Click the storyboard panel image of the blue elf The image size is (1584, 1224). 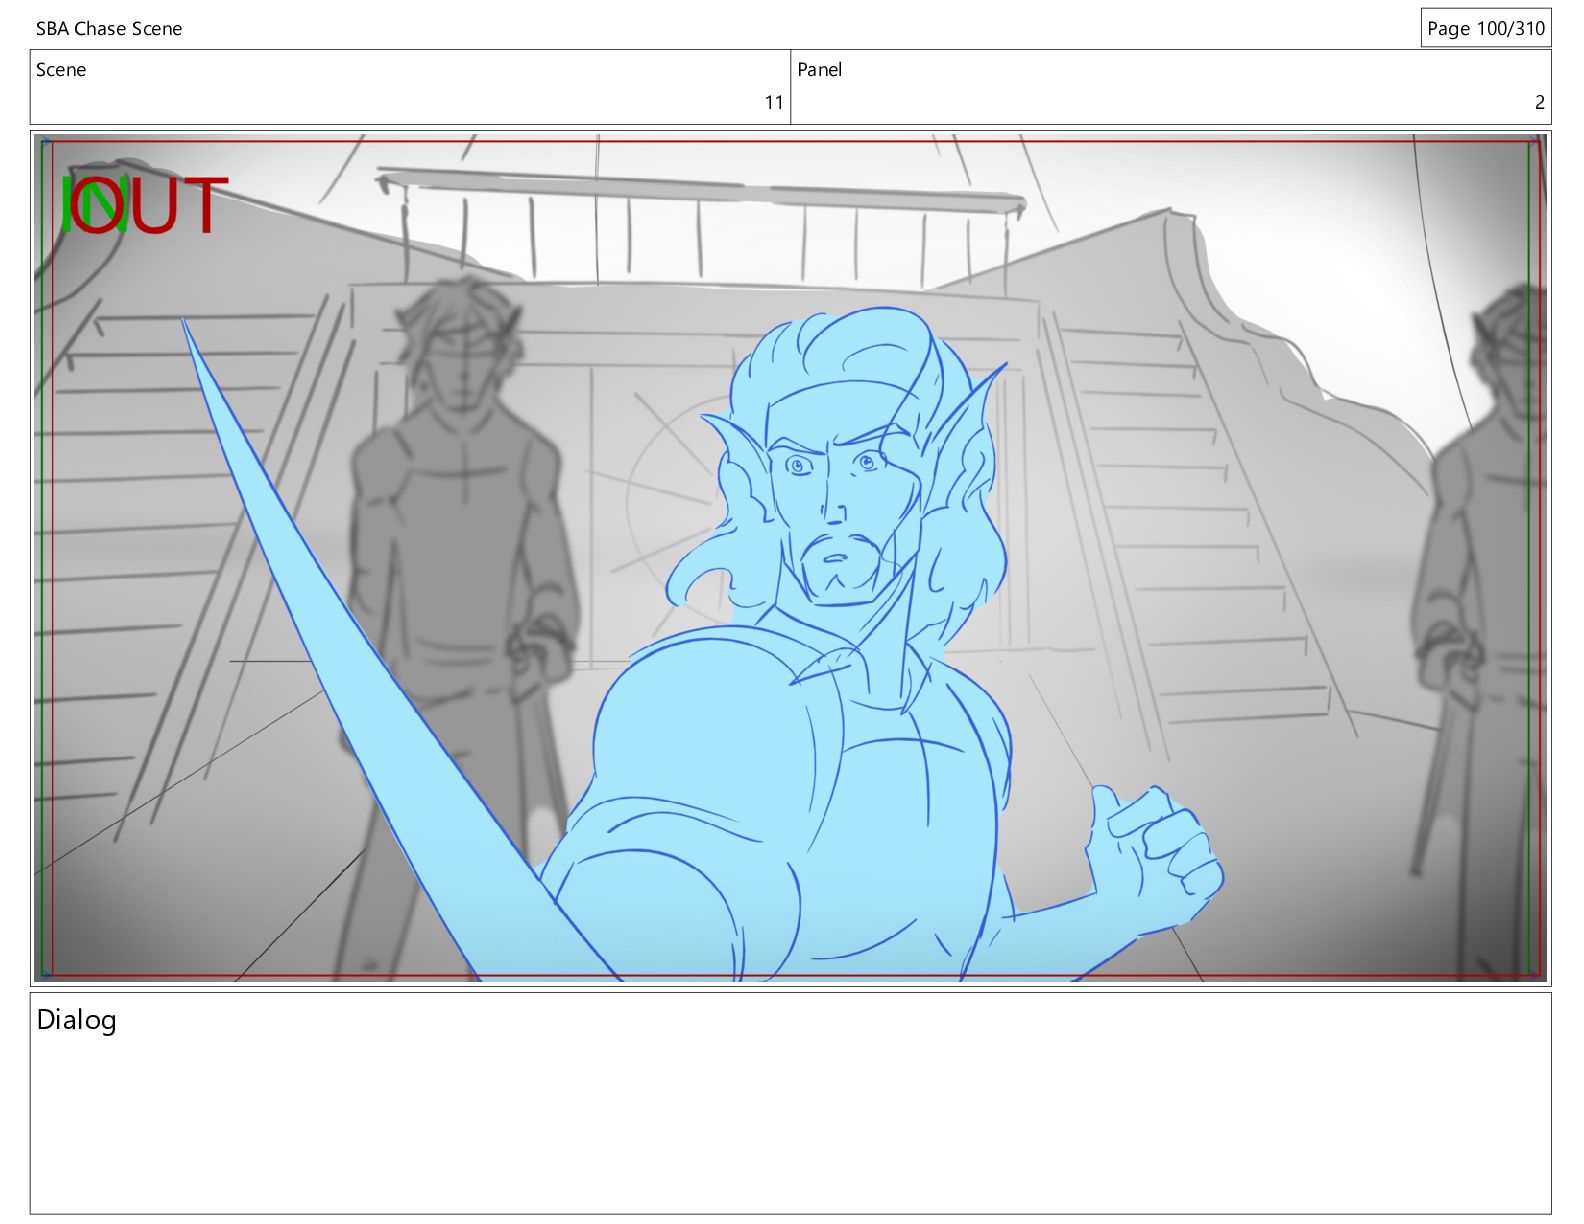[791, 557]
